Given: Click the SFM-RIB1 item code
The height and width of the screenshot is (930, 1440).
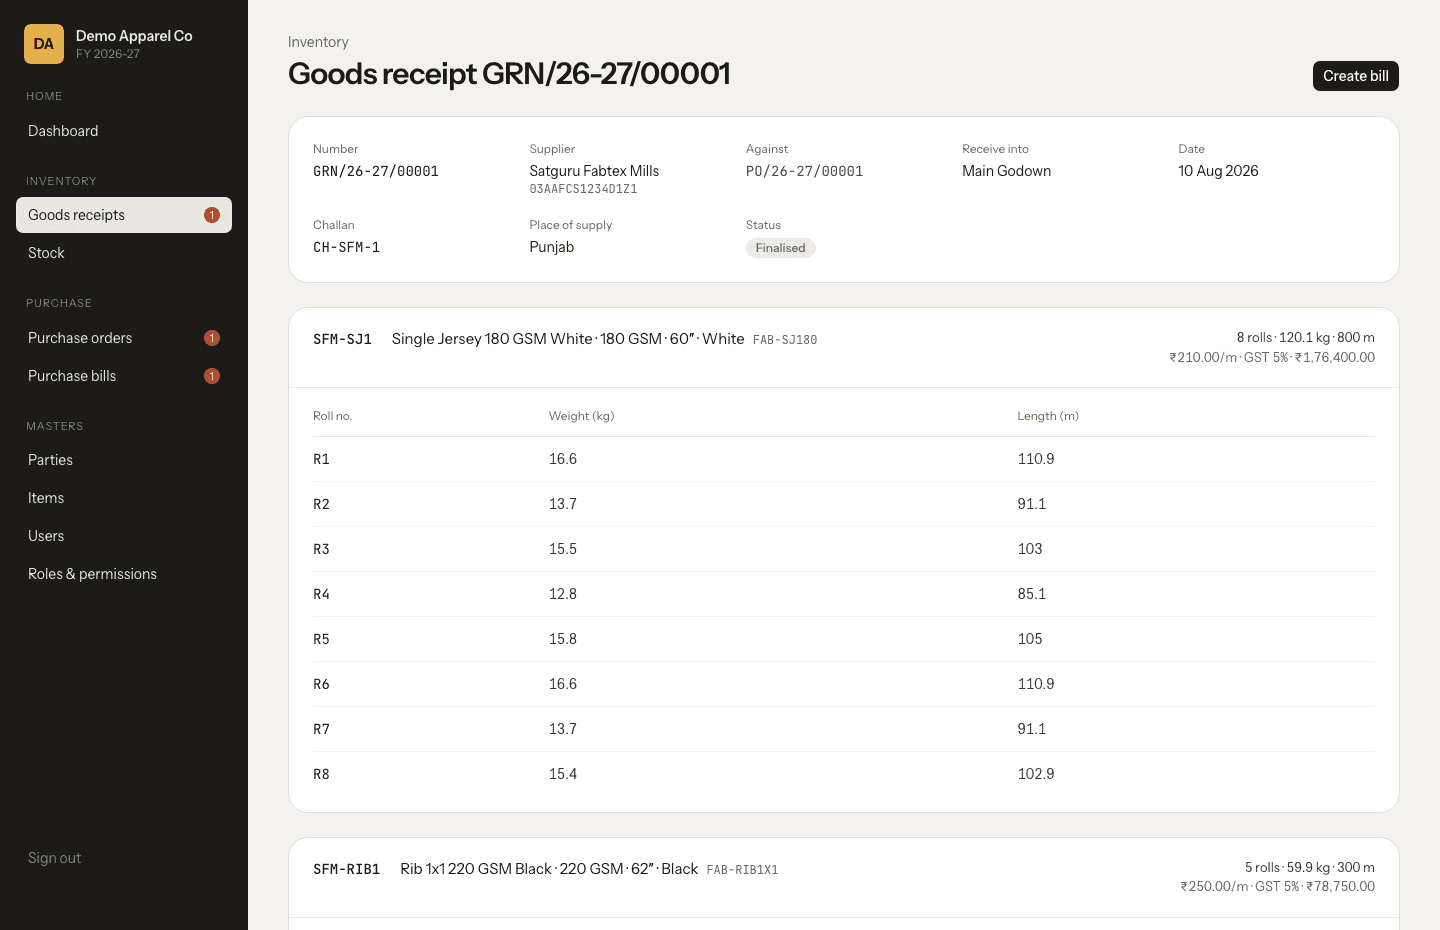Looking at the screenshot, I should pyautogui.click(x=346, y=869).
